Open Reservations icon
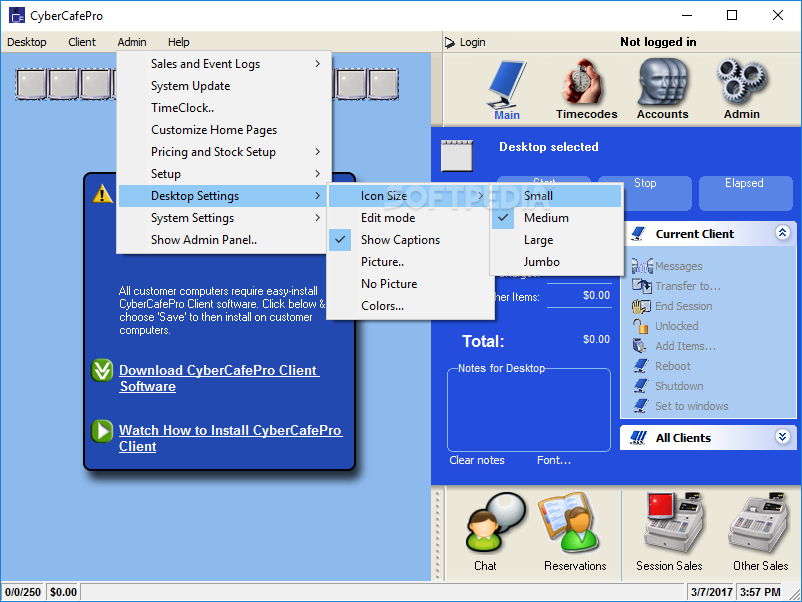The height and width of the screenshot is (602, 802). tap(569, 523)
